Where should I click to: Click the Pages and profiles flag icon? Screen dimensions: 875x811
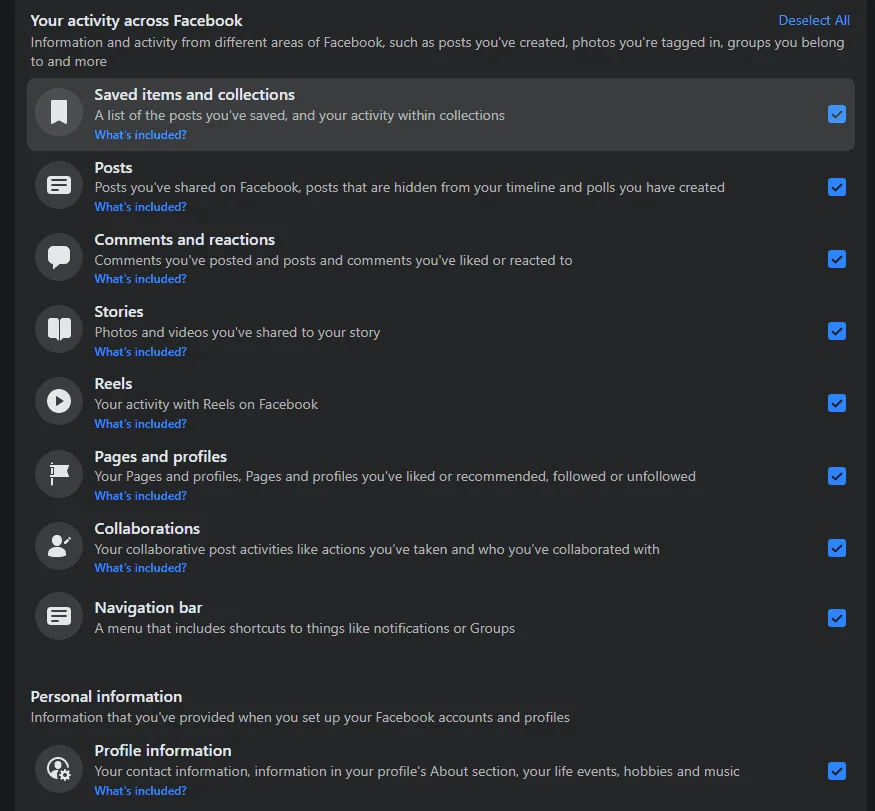pyautogui.click(x=59, y=474)
